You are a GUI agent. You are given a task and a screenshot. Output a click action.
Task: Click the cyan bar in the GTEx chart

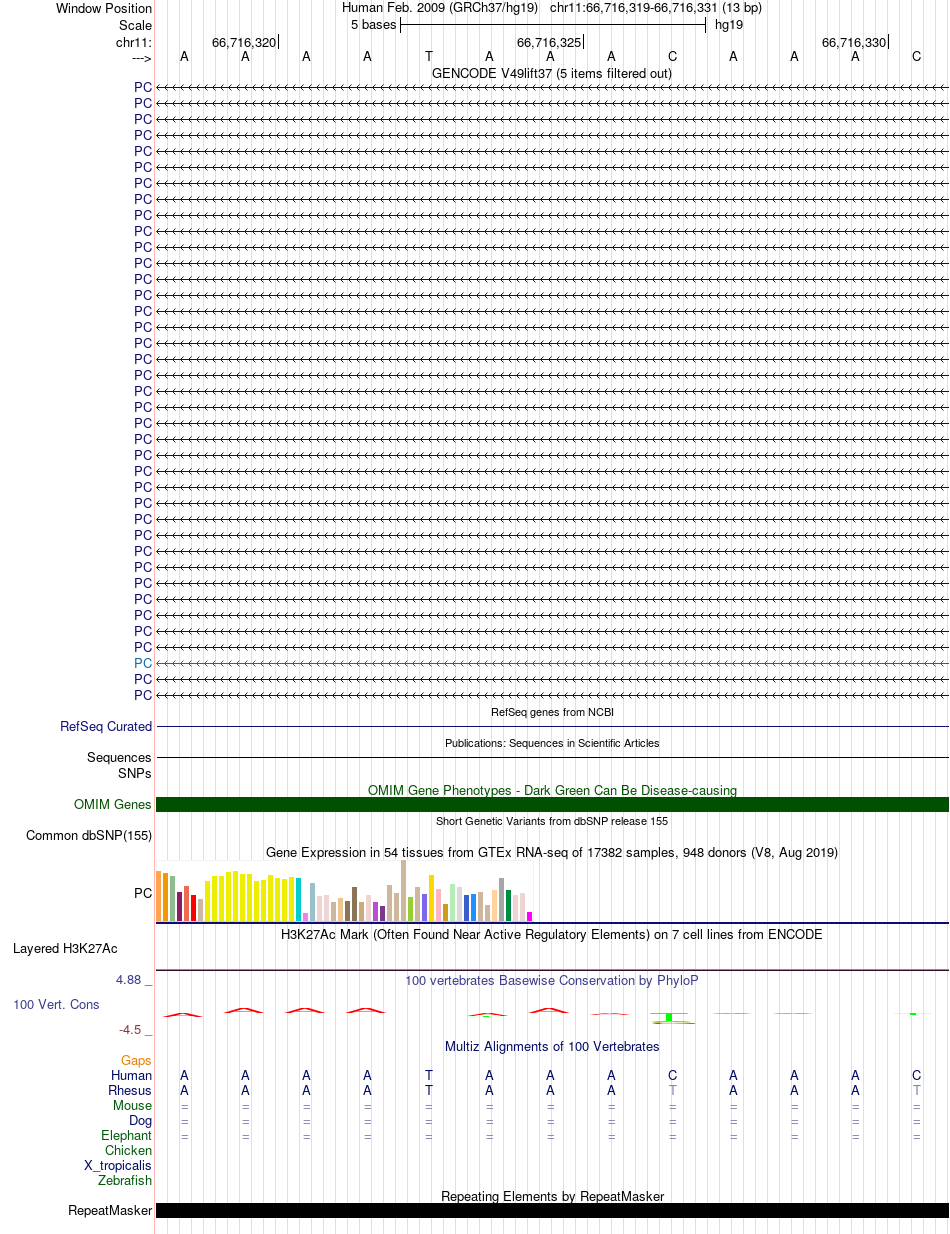point(299,899)
